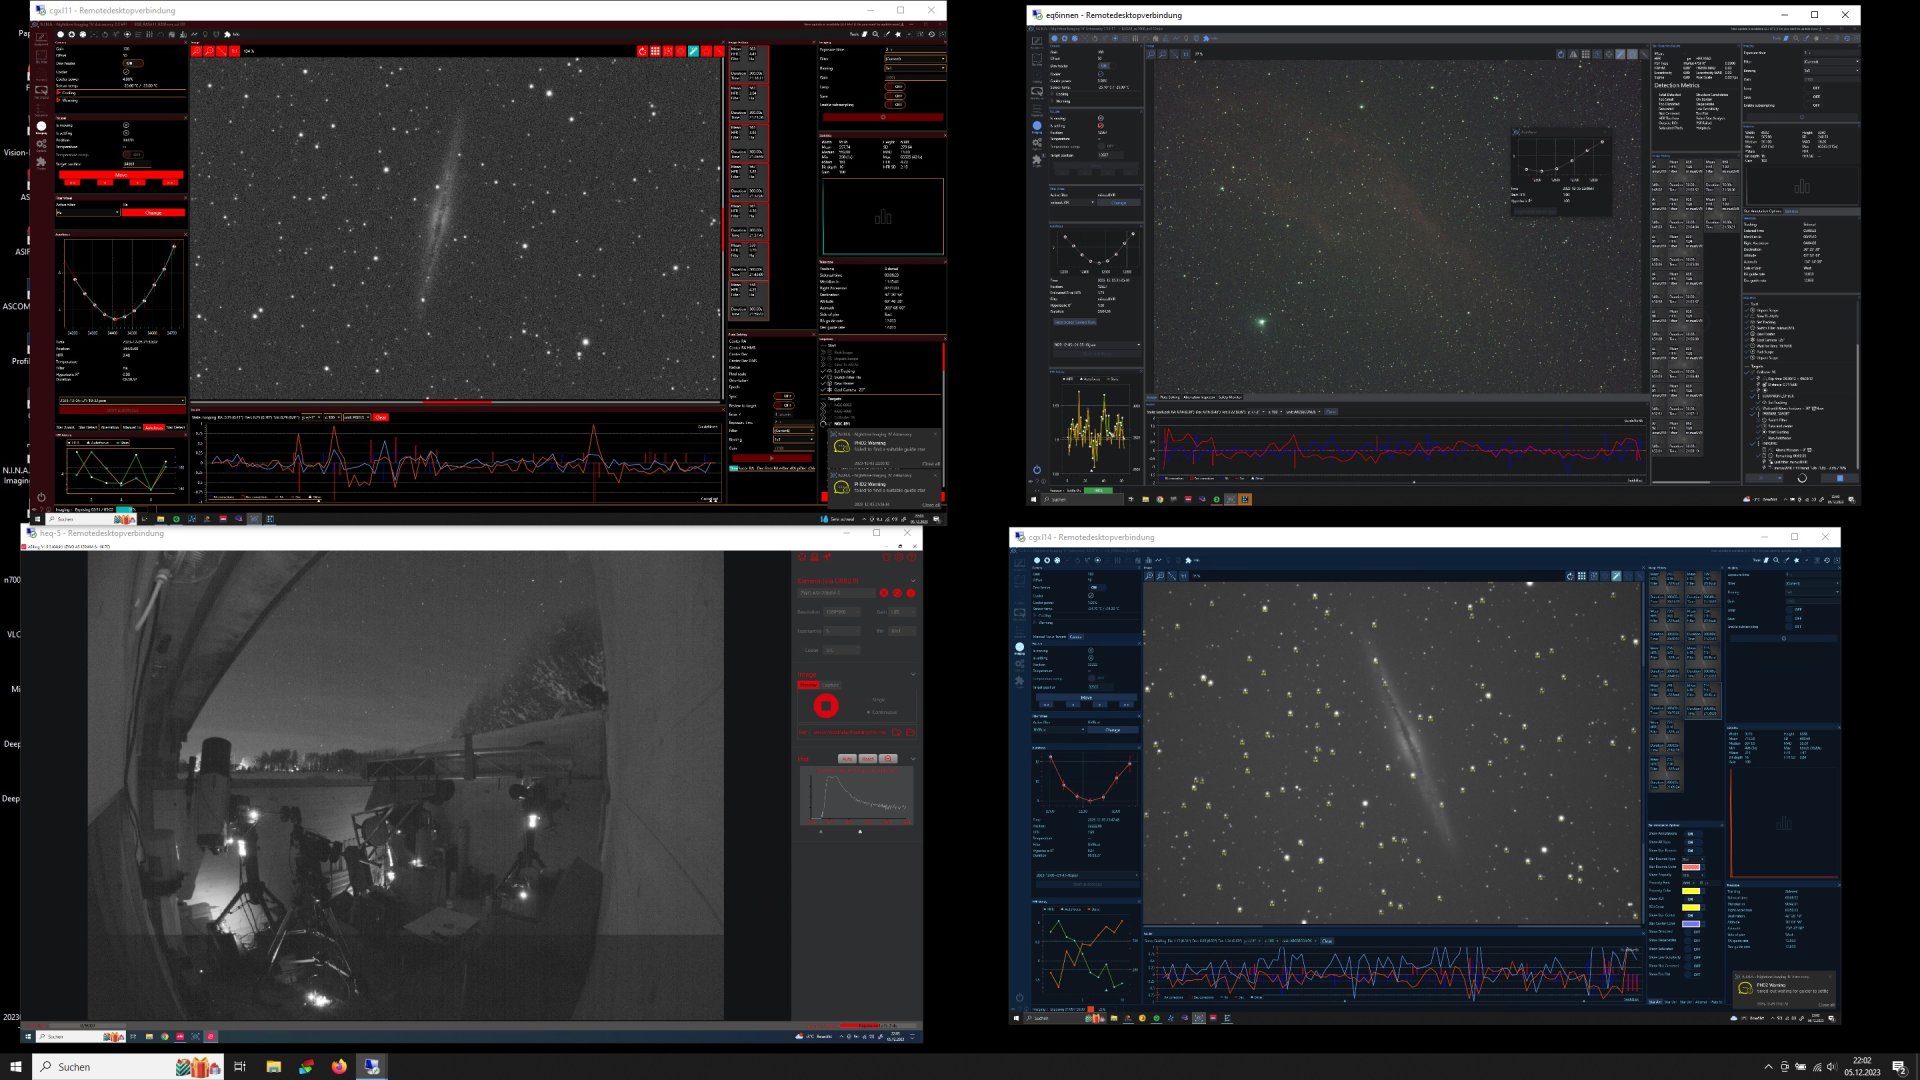This screenshot has height=1080, width=1920.
Task: Click Clear button above cgxl14 guiding graph
Action: tap(1327, 941)
